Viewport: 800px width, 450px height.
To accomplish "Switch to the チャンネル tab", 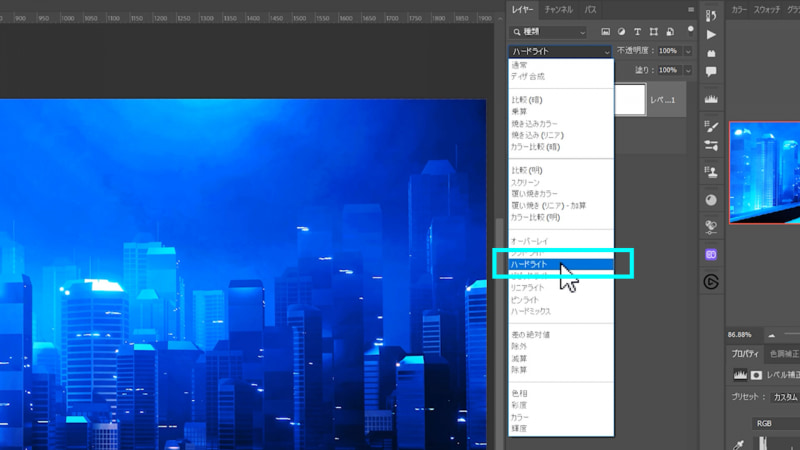I will coord(559,10).
